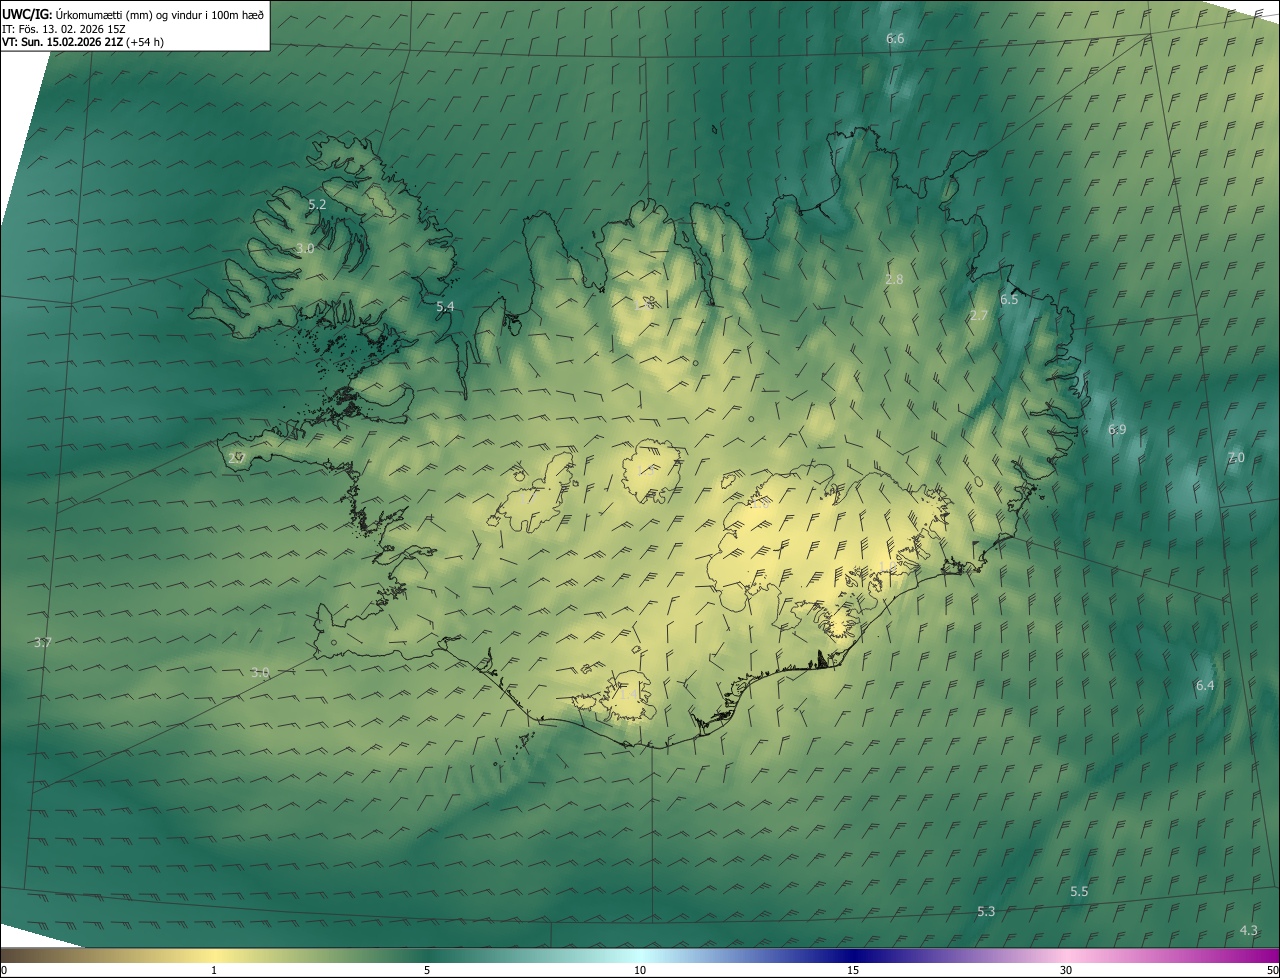
Task: Select the 'VT: Sun. 15.02.2026 21Z (+54 h)' line
Action: coord(84,43)
